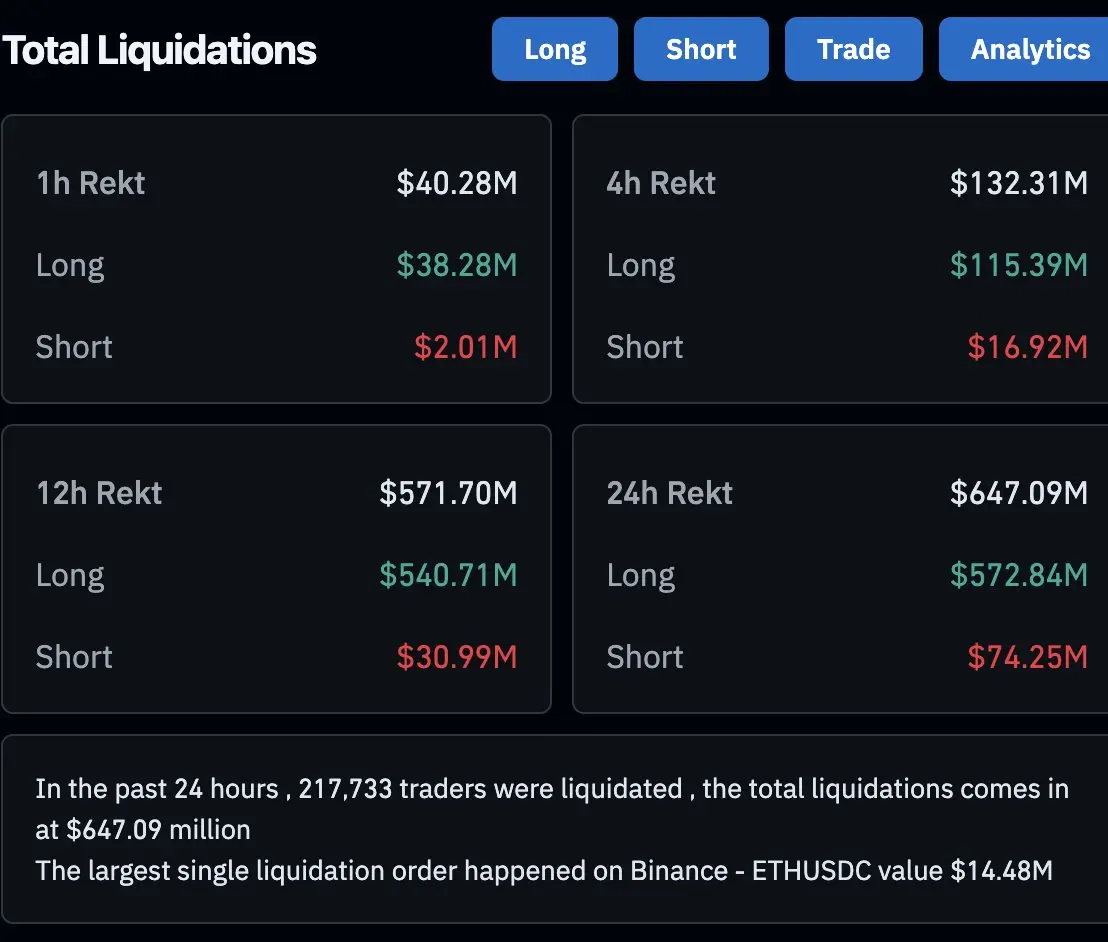The width and height of the screenshot is (1108, 942).
Task: Select the $647.09M 24h total
Action: tap(1018, 493)
